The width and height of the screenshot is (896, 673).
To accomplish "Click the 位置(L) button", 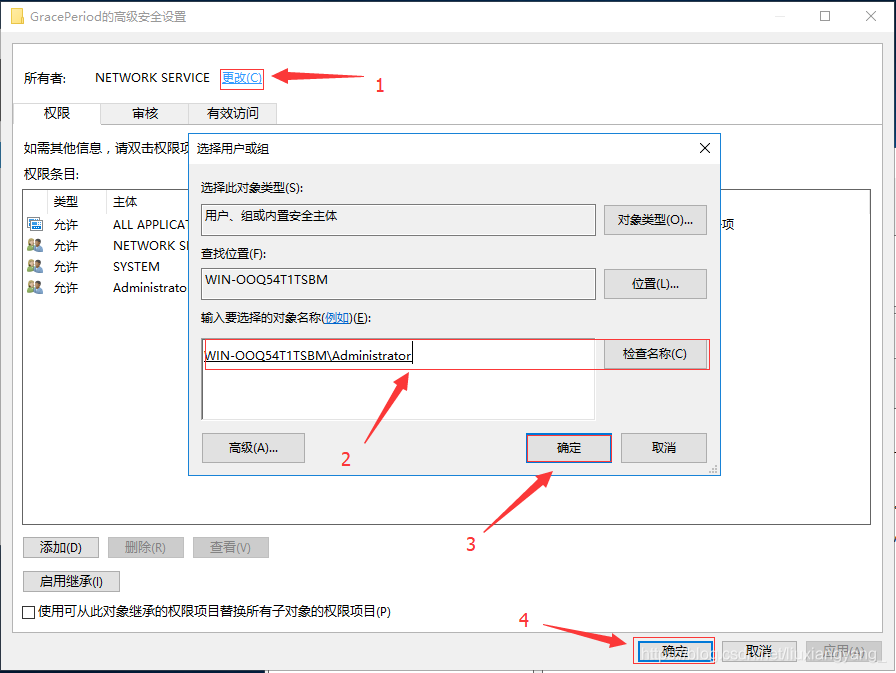I will coord(655,284).
